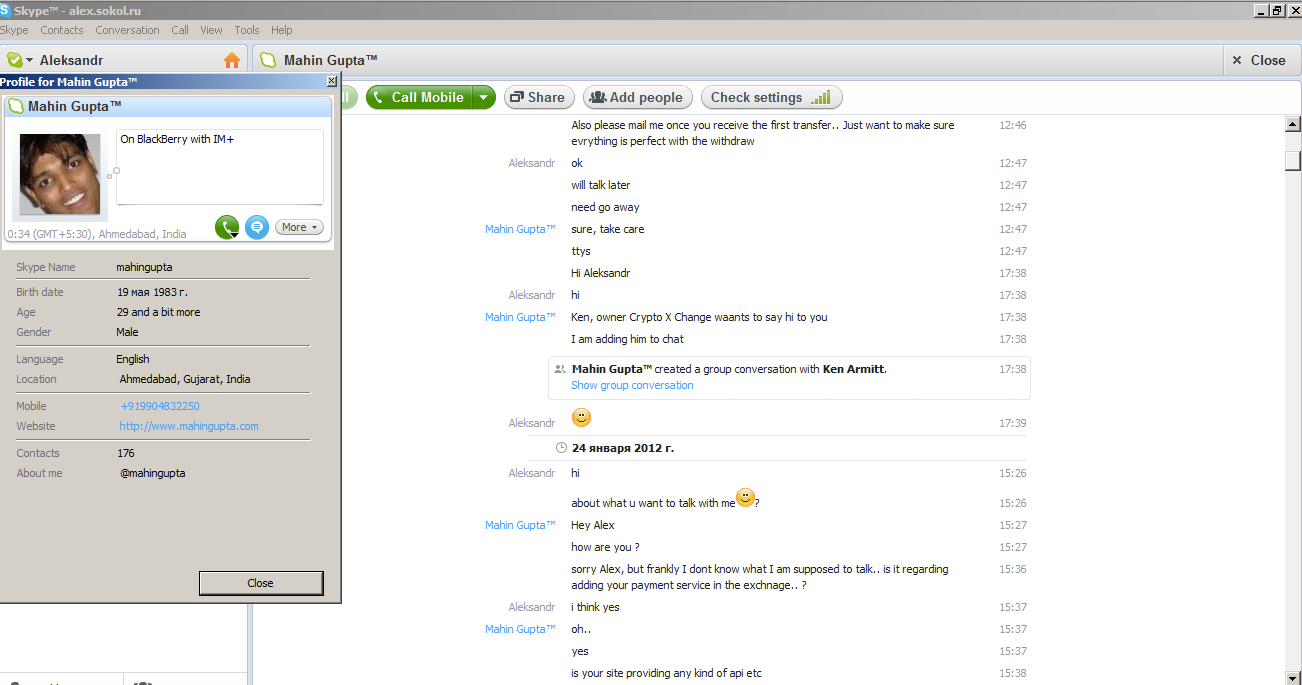The height and width of the screenshot is (685, 1302).
Task: Click the local time '0:34 (GMT+5:30), Ahmedabad, India'
Action: [x=96, y=234]
